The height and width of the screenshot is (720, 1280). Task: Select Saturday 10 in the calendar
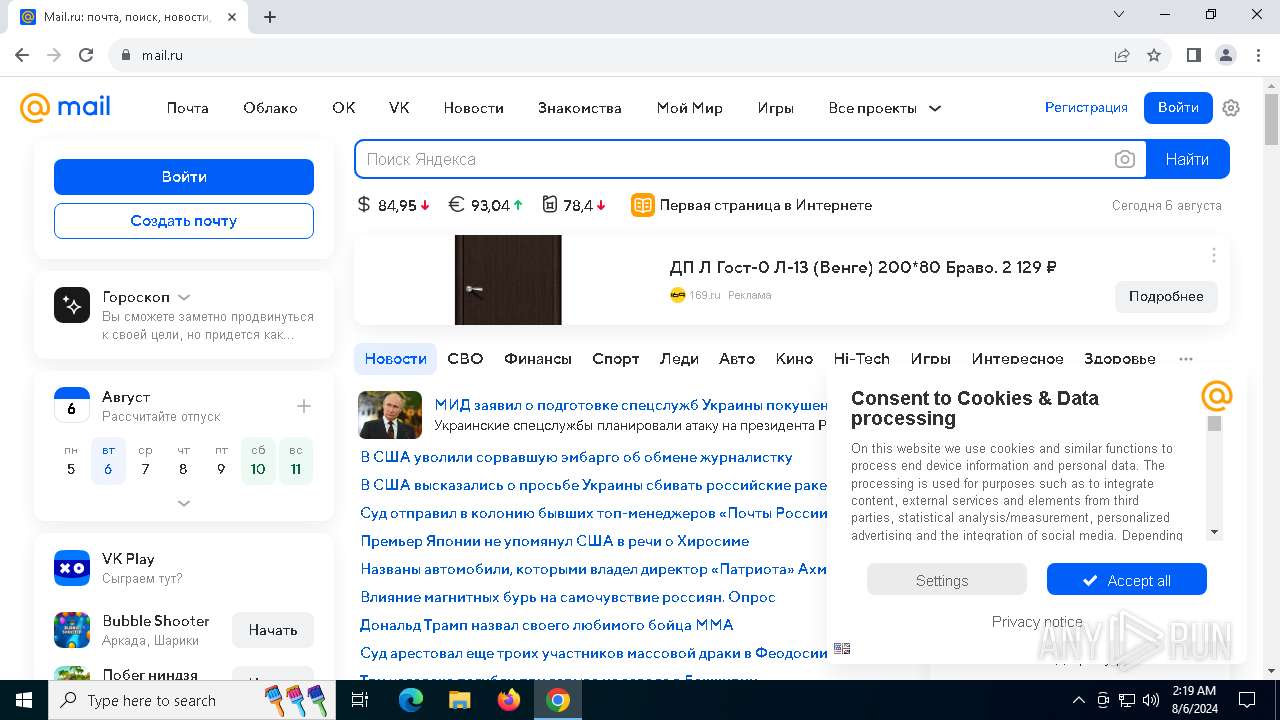(258, 461)
